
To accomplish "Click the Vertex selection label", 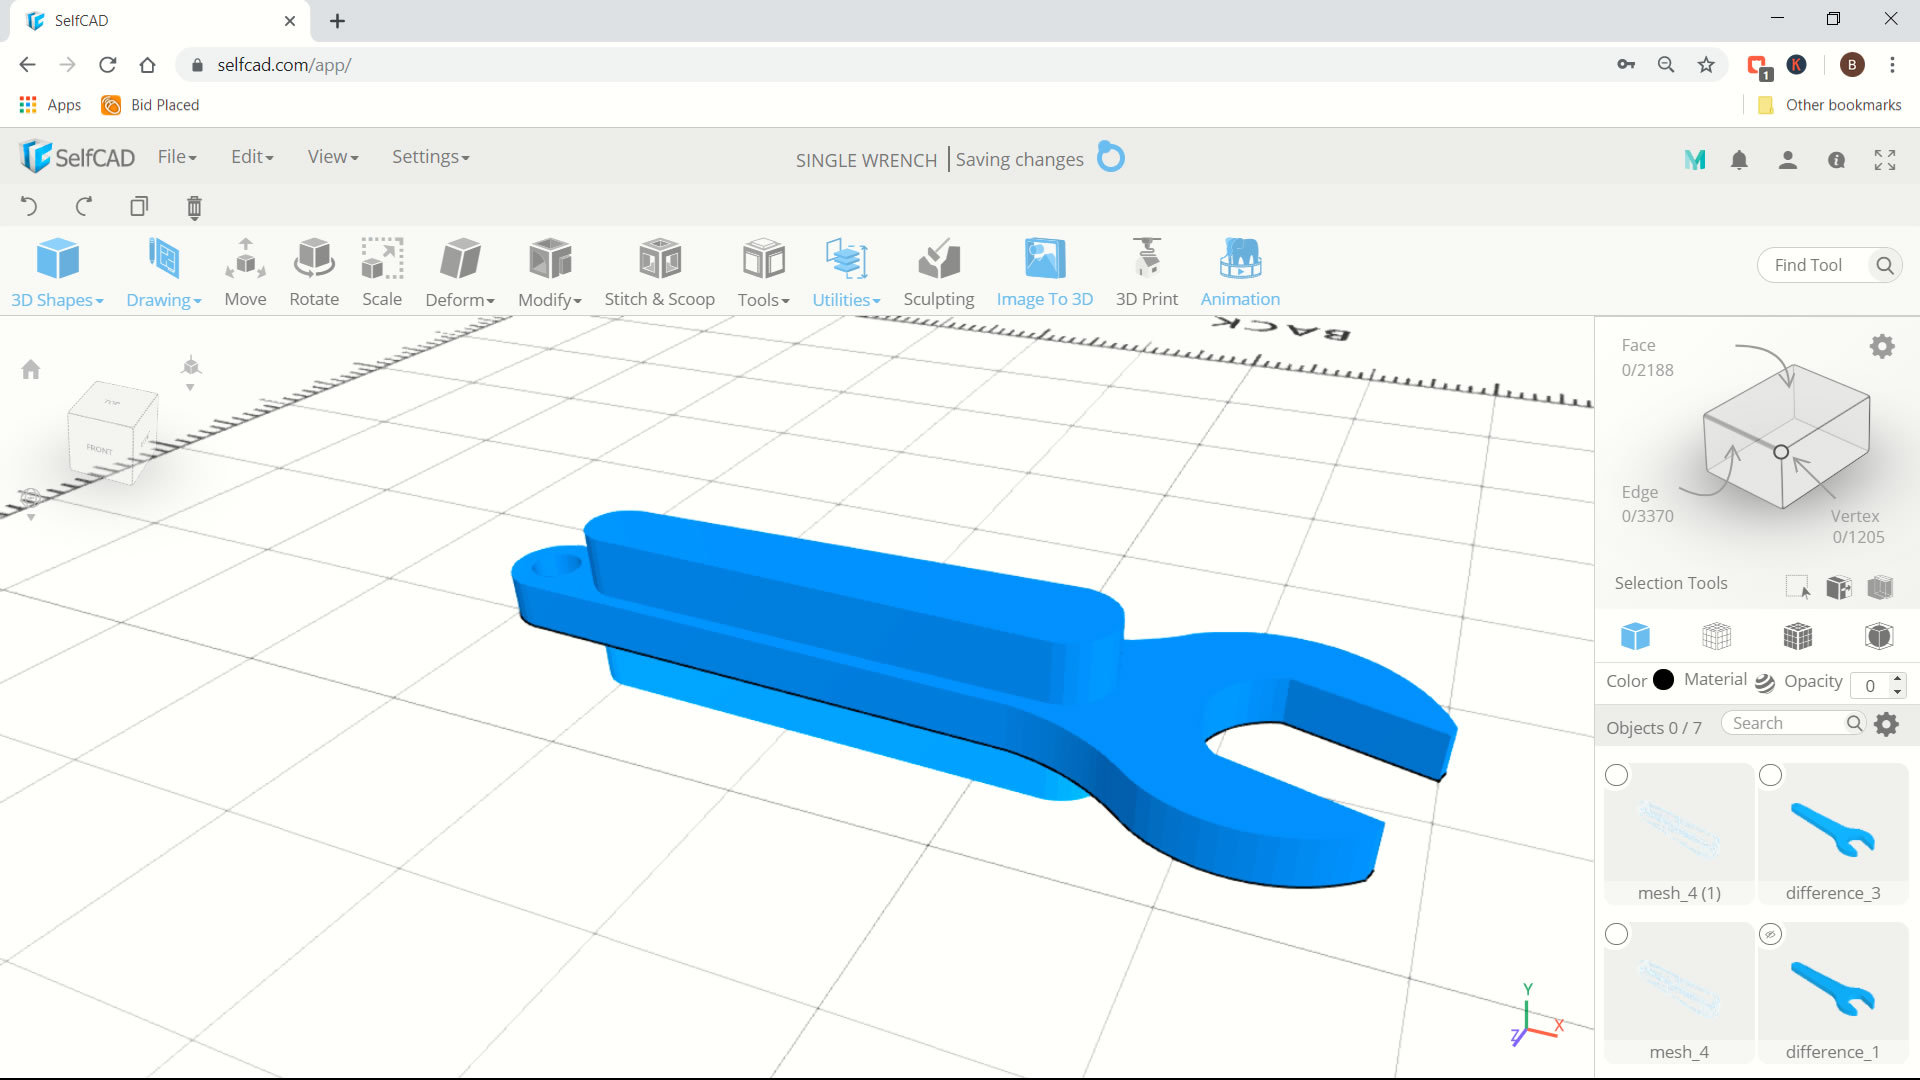I will pos(1855,516).
